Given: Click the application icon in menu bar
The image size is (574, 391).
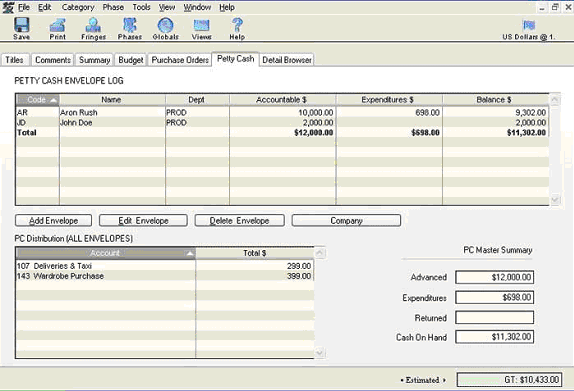Looking at the screenshot, I should (8, 7).
